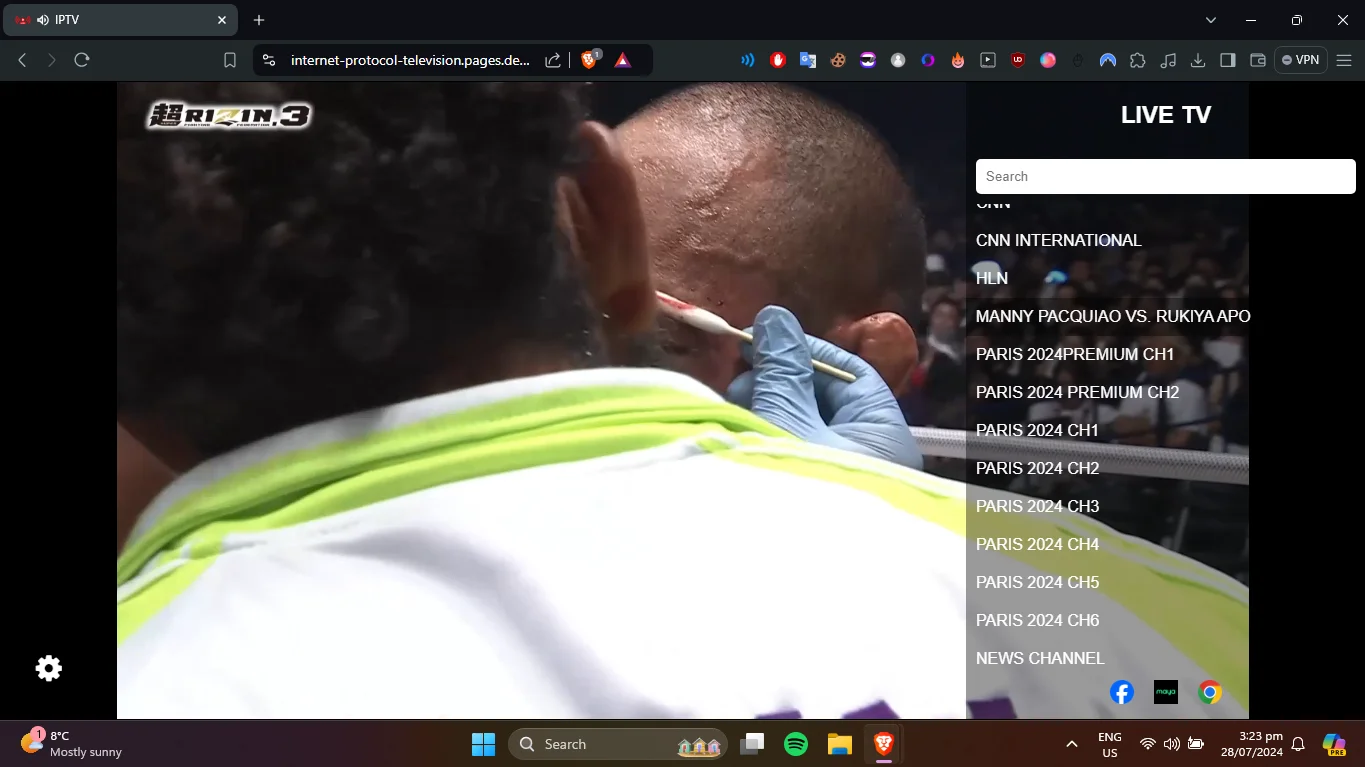Select PARIS 2024PREMIUM CH1 channel
Image resolution: width=1365 pixels, height=767 pixels.
[1075, 354]
